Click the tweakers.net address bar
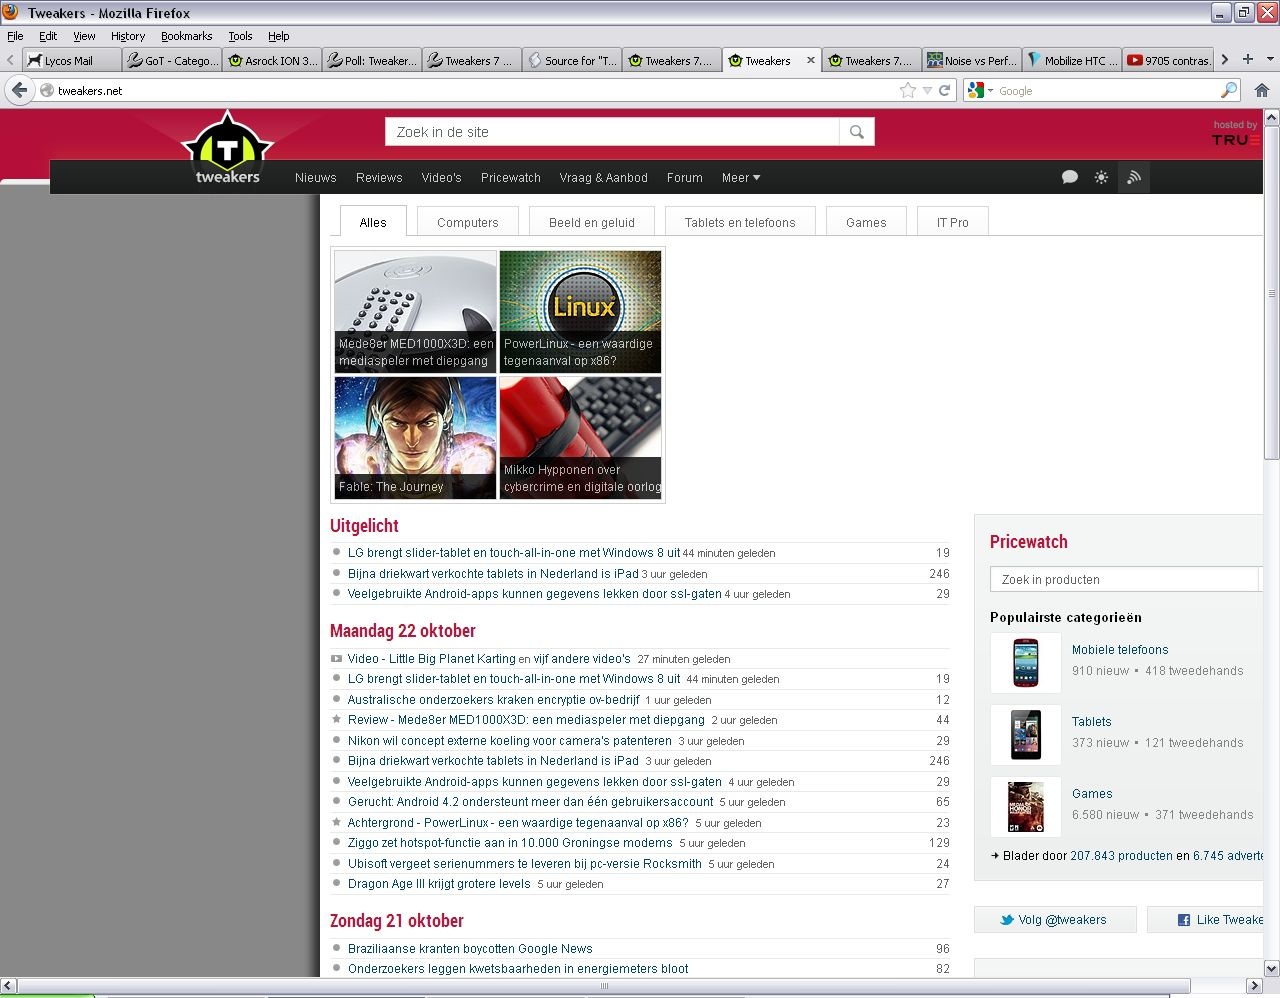The width and height of the screenshot is (1280, 998). pyautogui.click(x=475, y=90)
